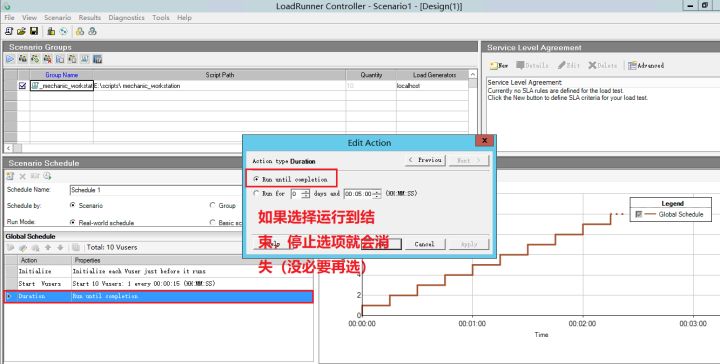
Task: Click the Start Time clock icon
Action: (x=47, y=176)
